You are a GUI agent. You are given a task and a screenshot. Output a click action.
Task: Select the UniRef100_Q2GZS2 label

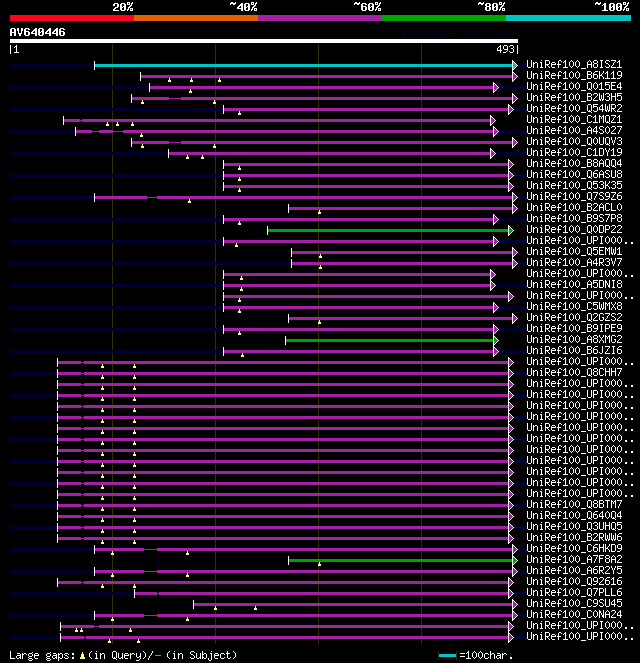pyautogui.click(x=574, y=317)
